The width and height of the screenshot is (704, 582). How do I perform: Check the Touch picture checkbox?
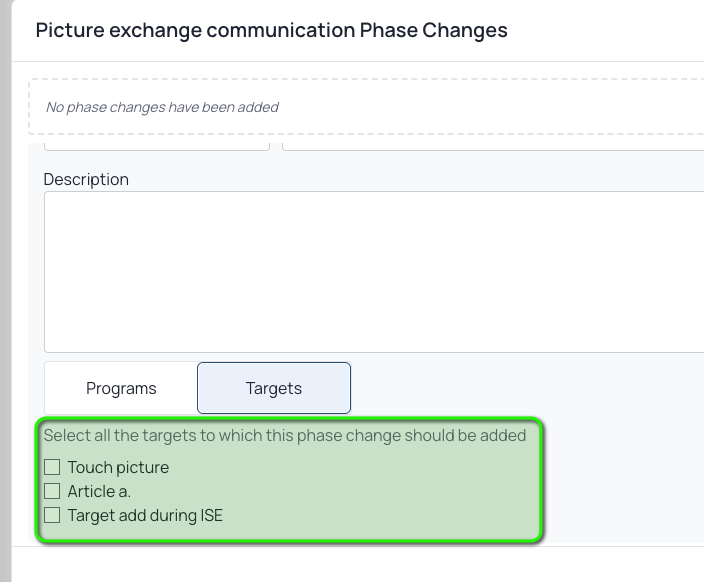[52, 467]
